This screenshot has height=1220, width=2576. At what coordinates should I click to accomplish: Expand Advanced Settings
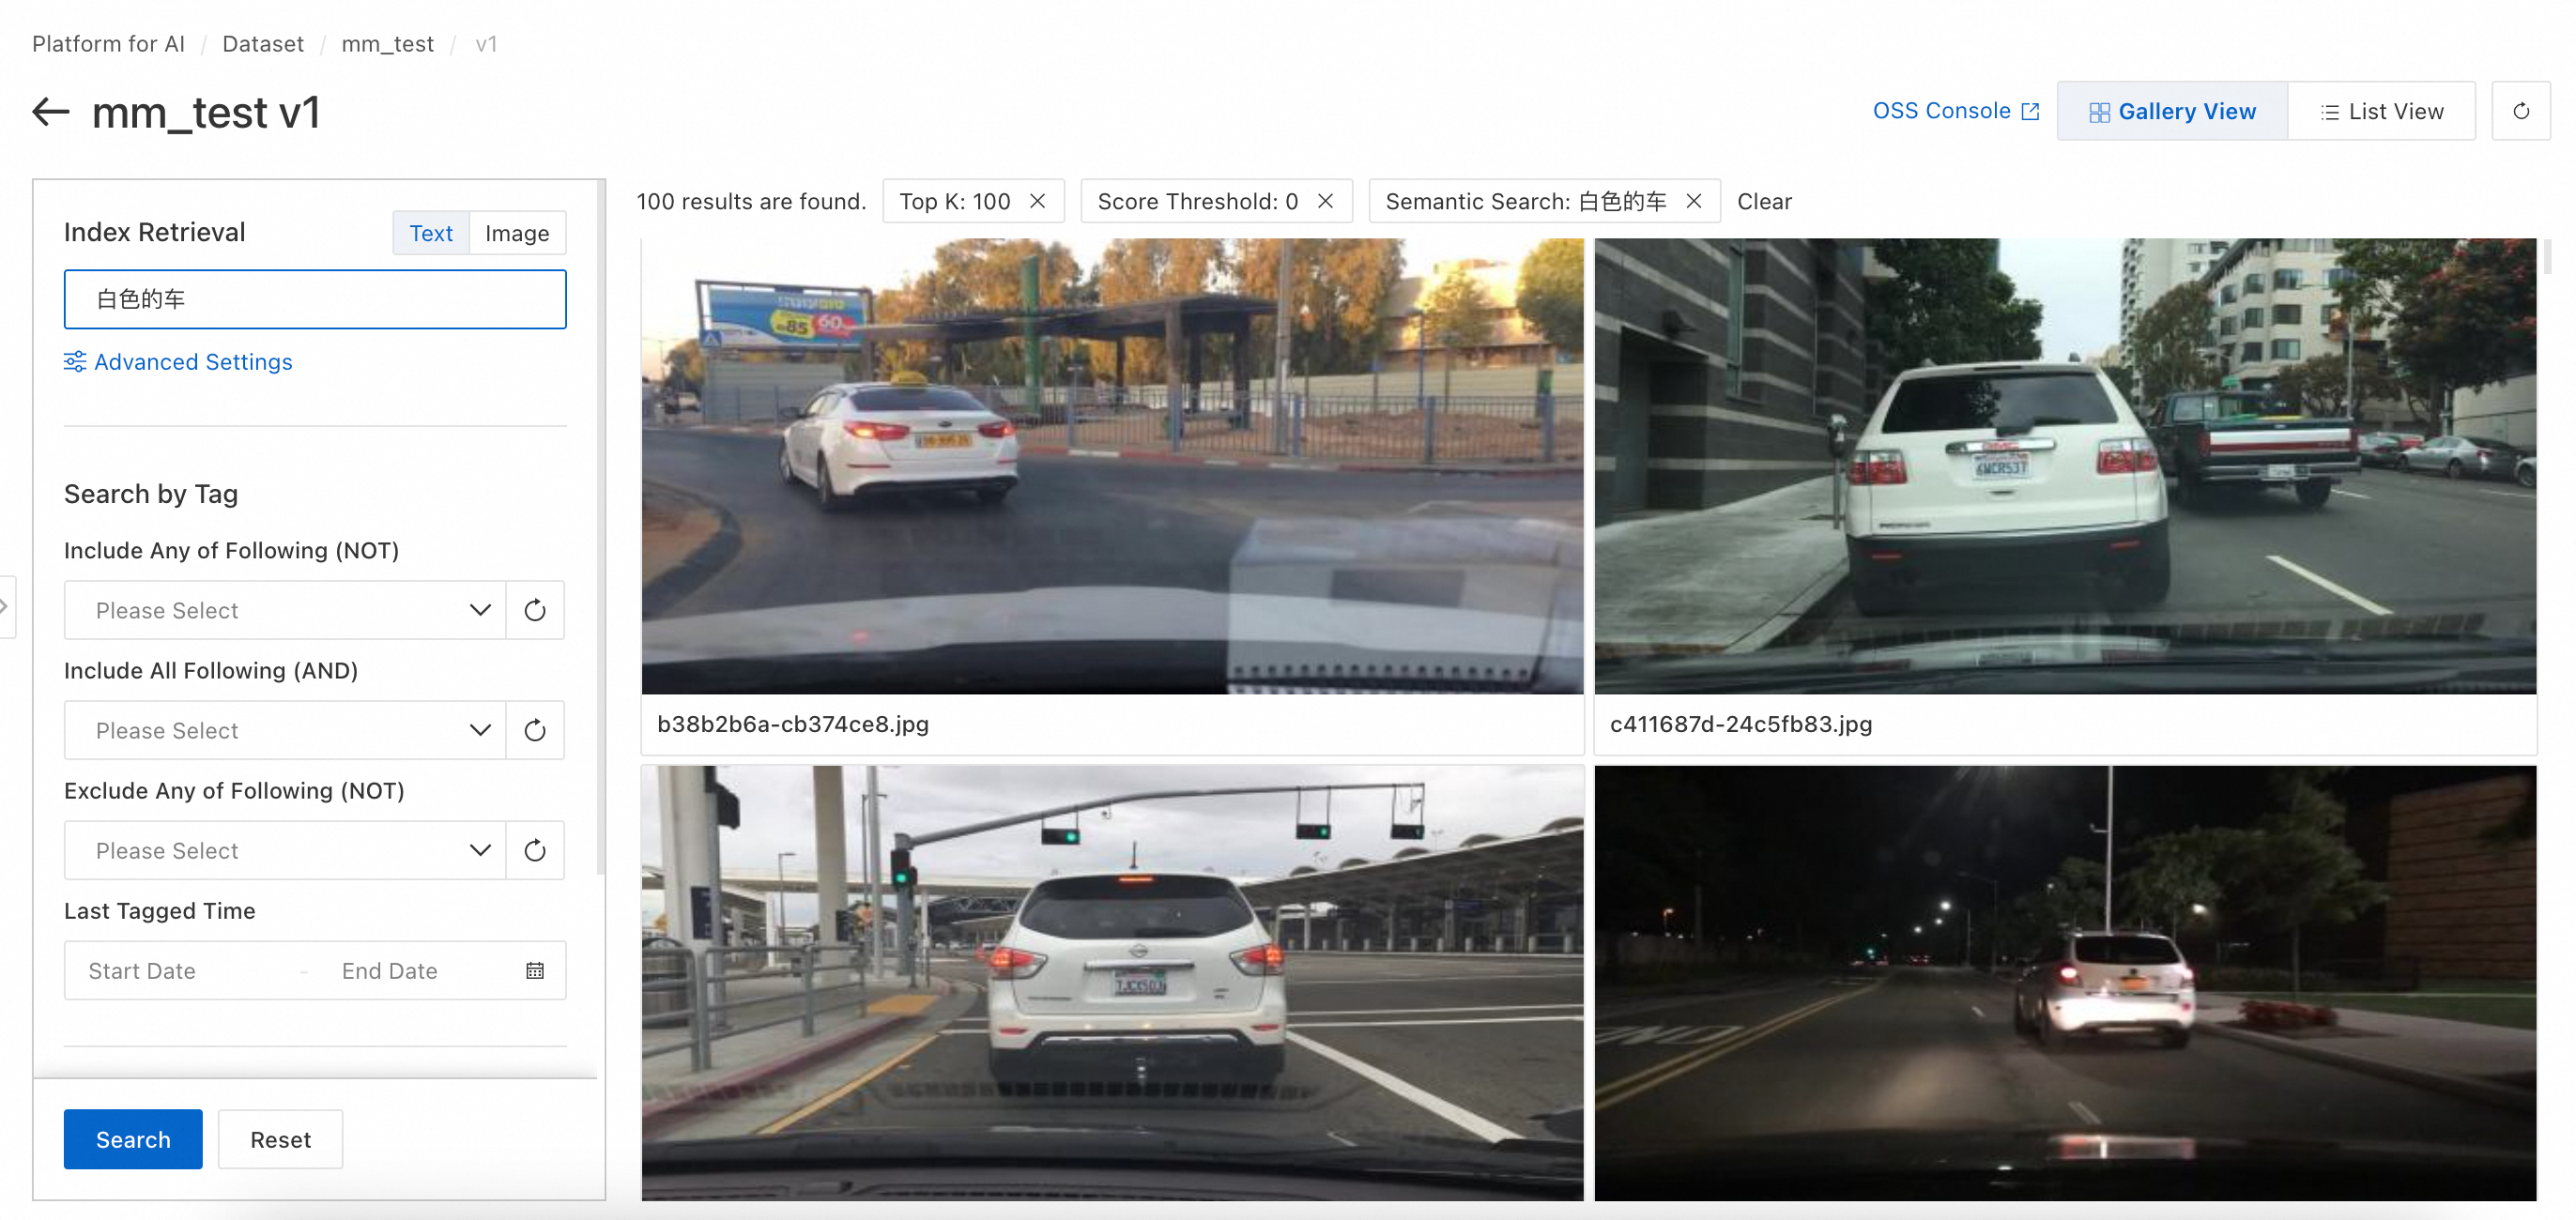pos(178,362)
